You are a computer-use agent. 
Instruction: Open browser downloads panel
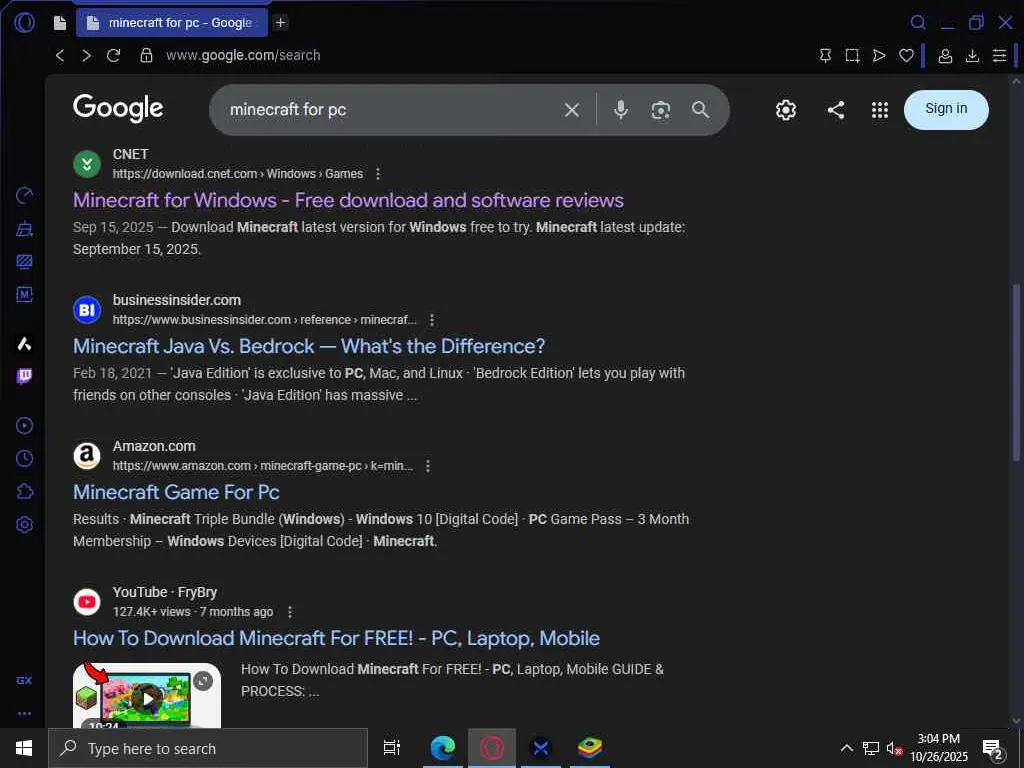(972, 56)
